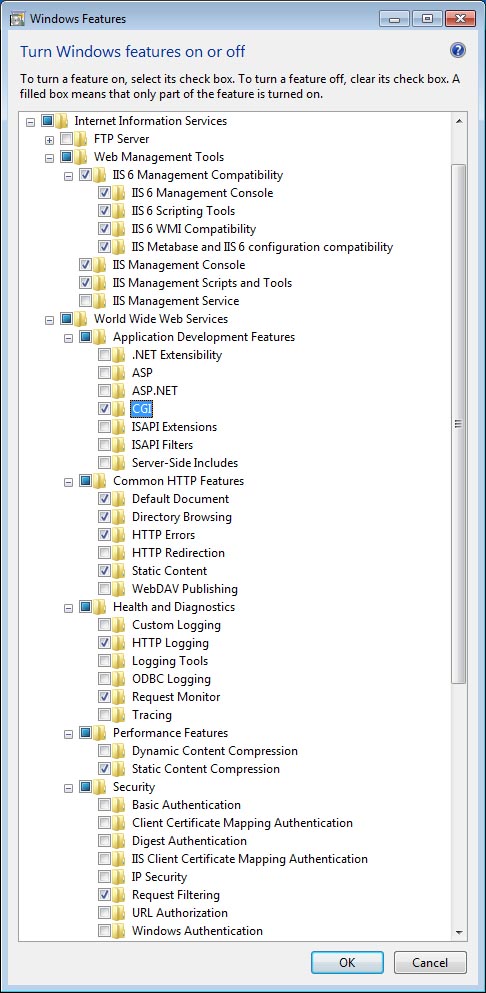Click the scrollbar up arrow
The width and height of the screenshot is (486, 993).
[x=459, y=120]
